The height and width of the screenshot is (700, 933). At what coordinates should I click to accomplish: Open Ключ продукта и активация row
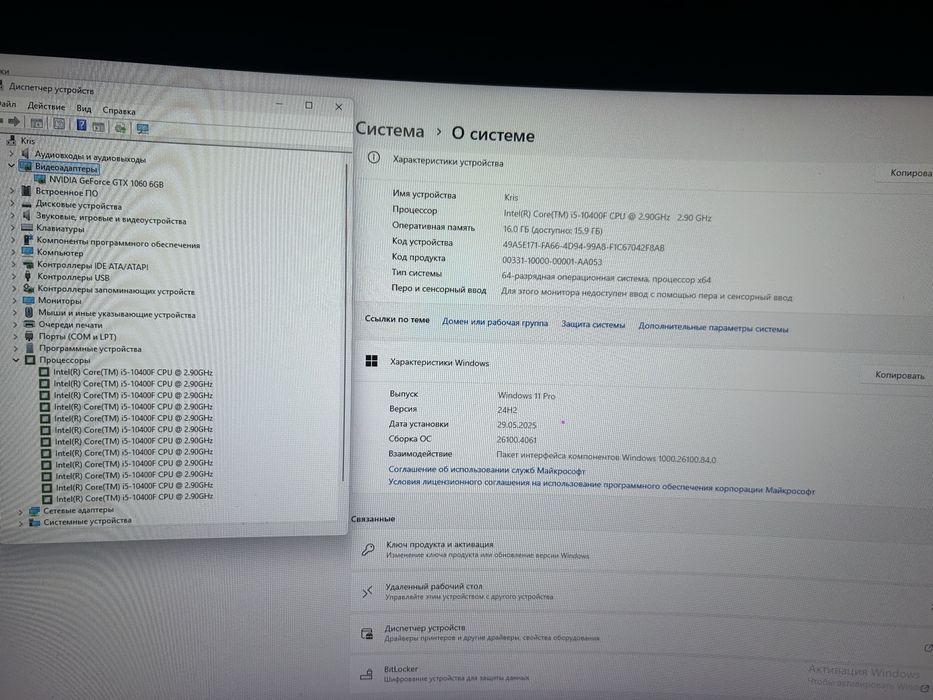[640, 550]
